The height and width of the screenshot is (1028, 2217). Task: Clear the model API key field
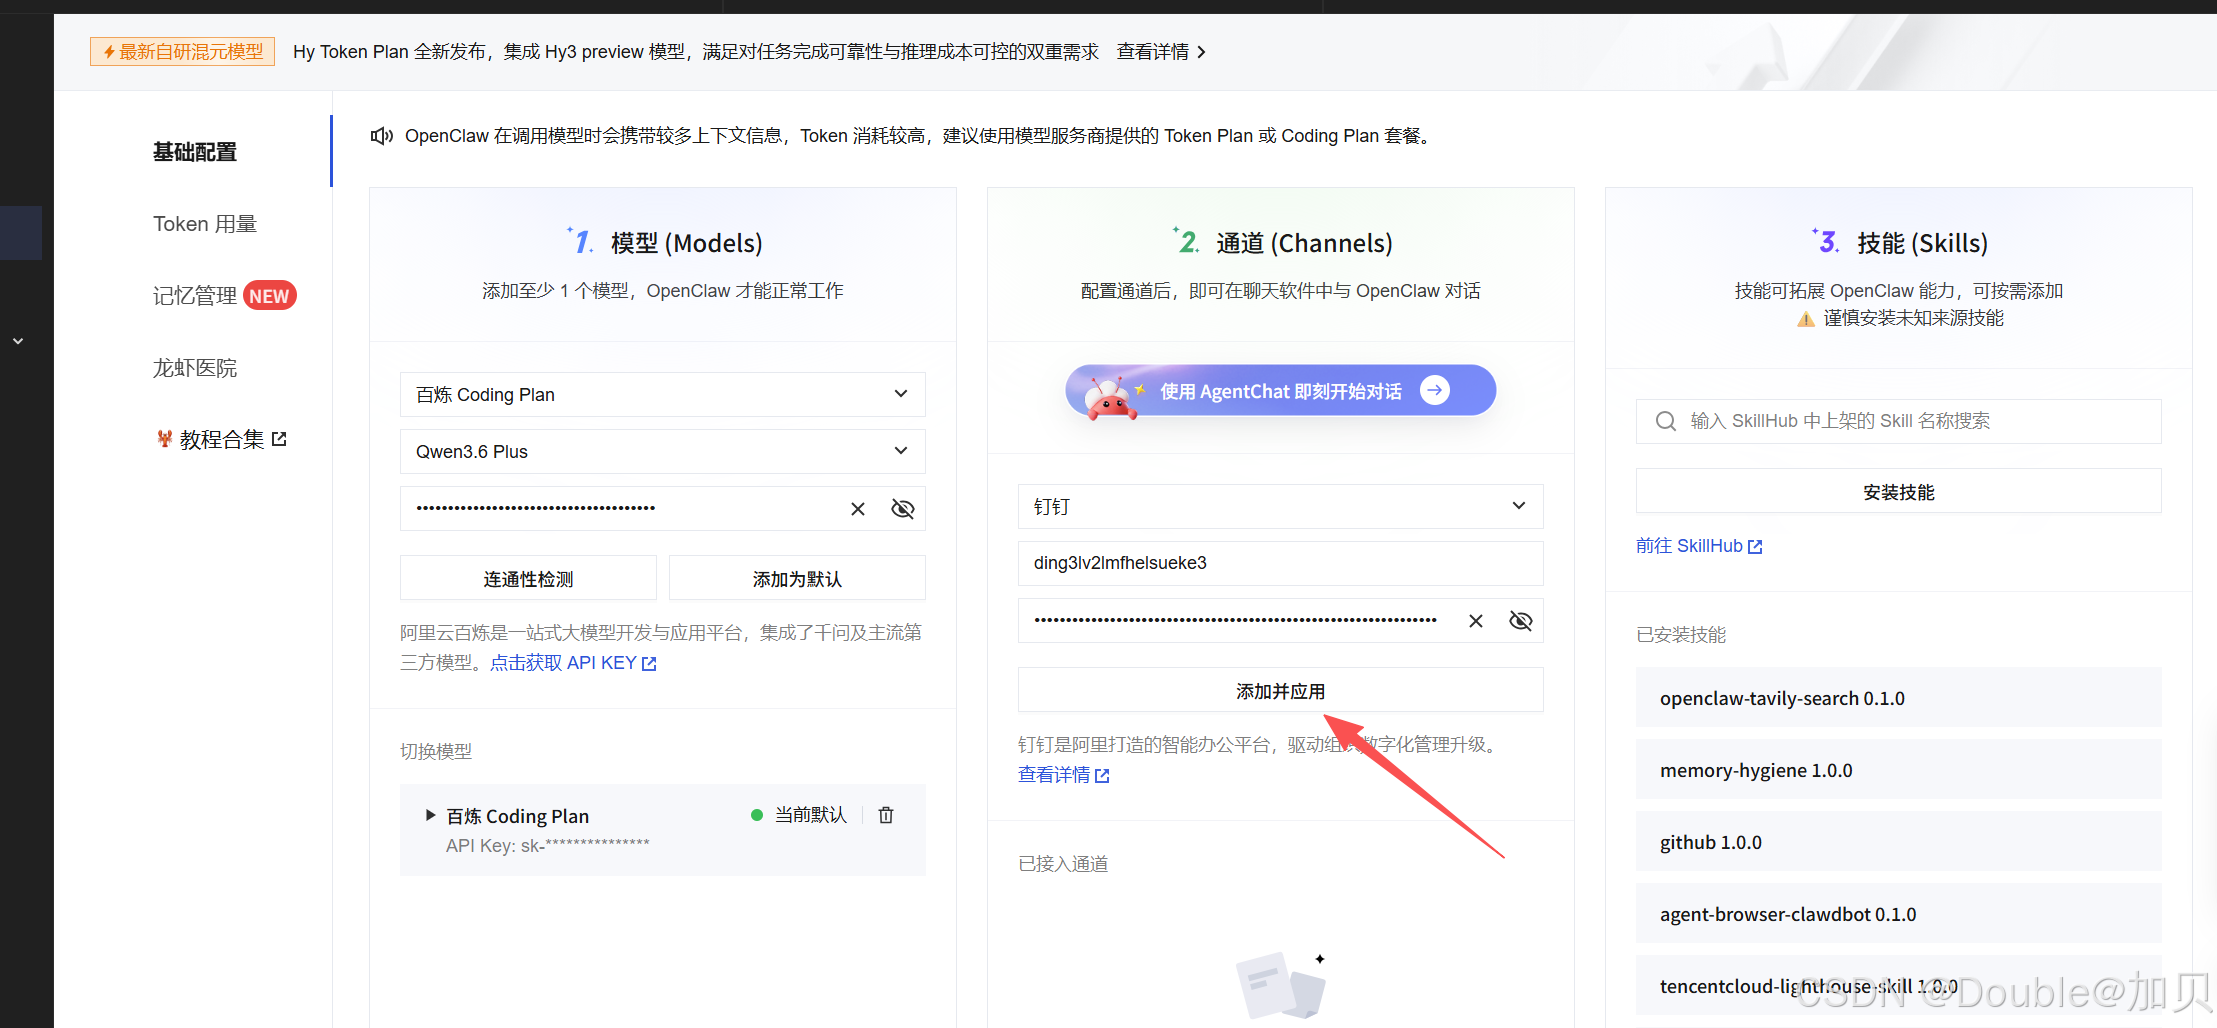pyautogui.click(x=857, y=509)
